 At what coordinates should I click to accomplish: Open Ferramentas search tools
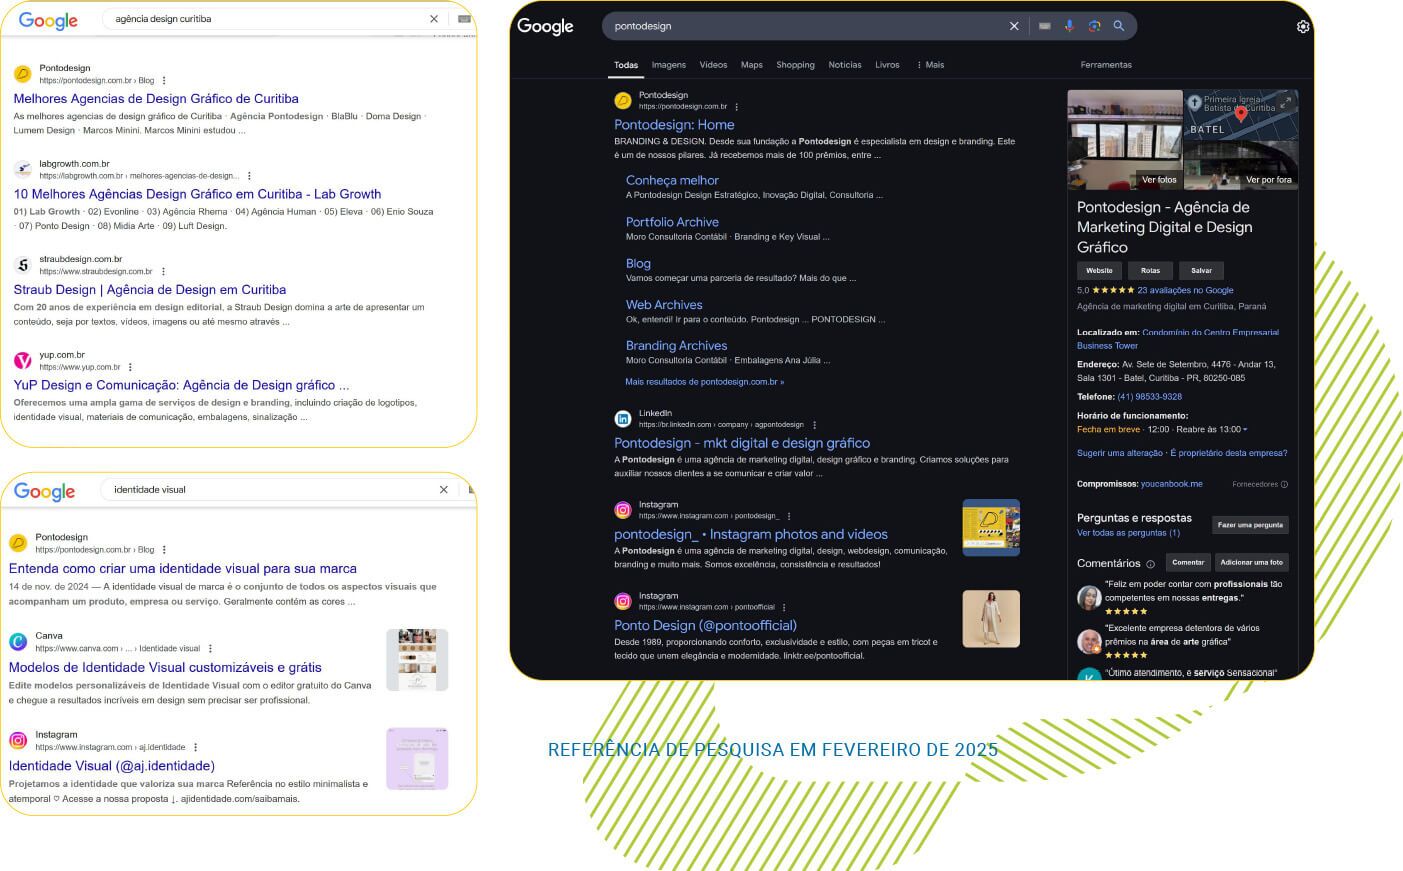(x=1106, y=65)
